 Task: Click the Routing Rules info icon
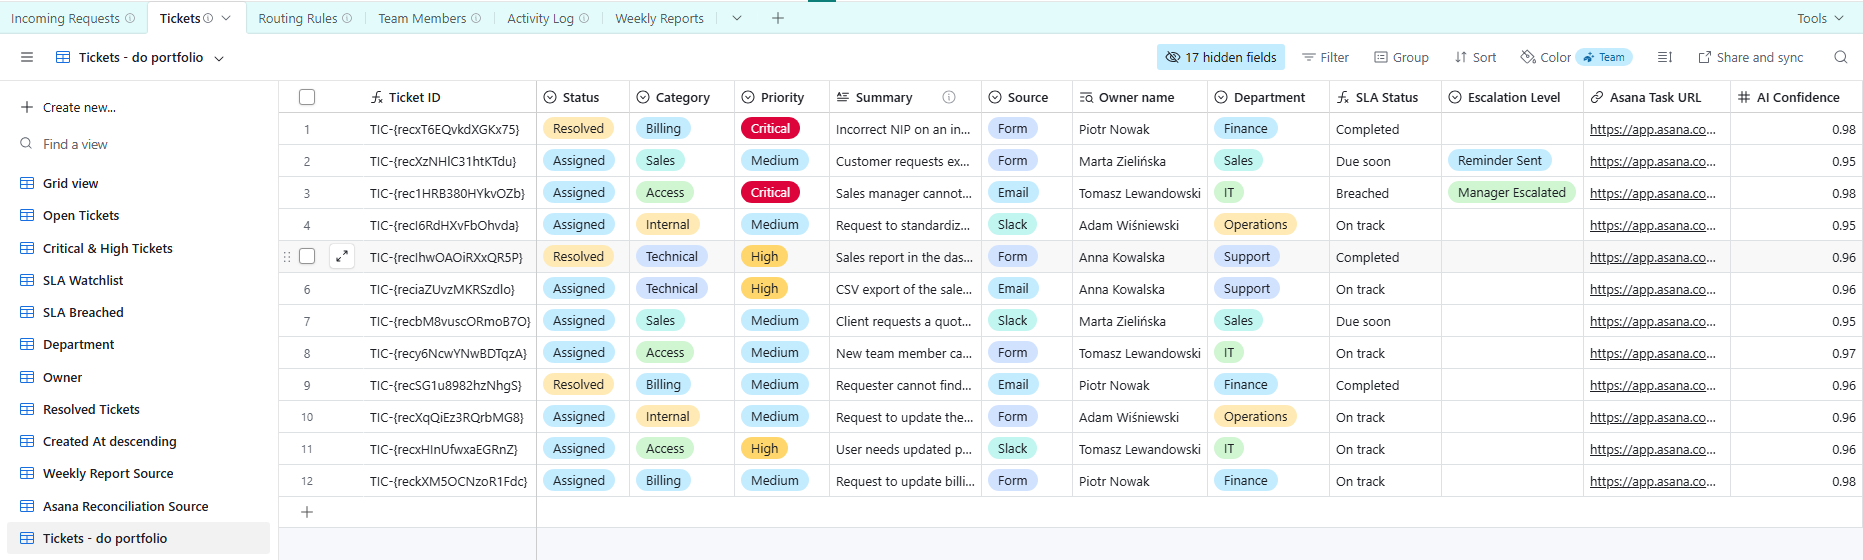347,18
